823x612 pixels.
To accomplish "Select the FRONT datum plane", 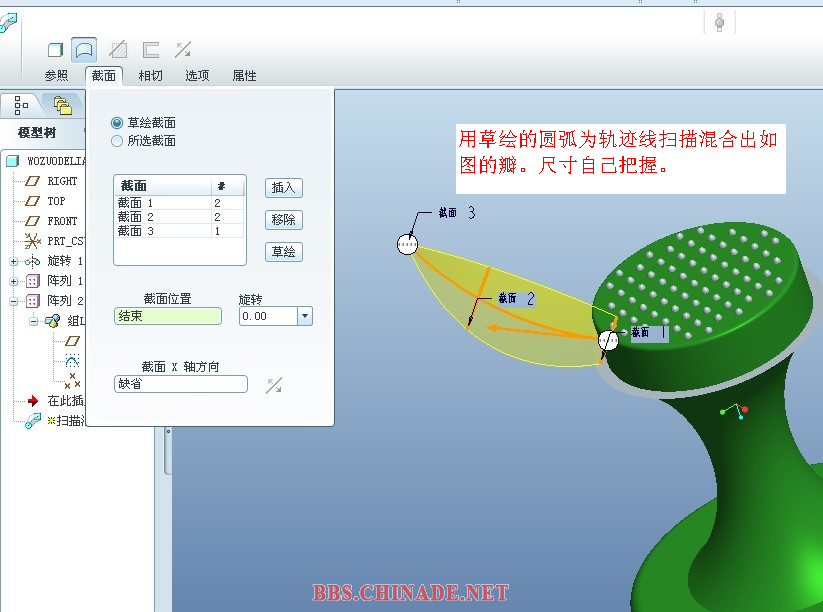I will 51,221.
